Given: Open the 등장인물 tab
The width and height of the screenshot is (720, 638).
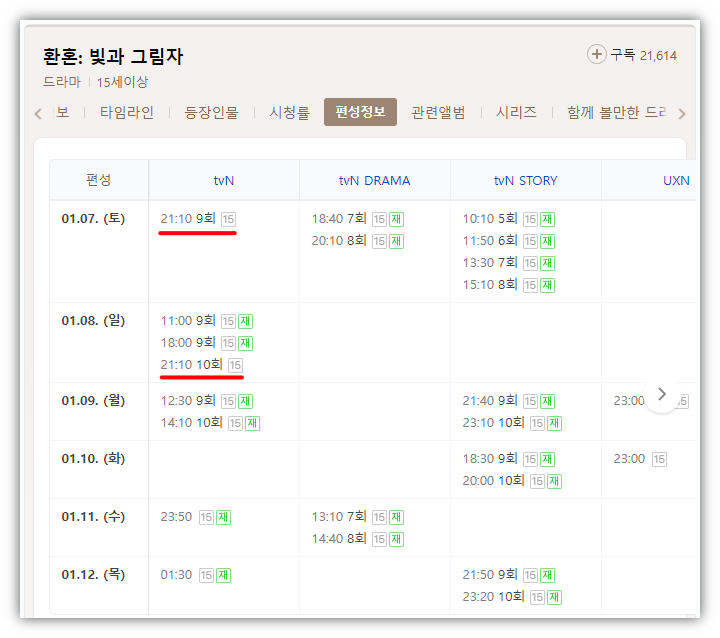Looking at the screenshot, I should point(211,113).
